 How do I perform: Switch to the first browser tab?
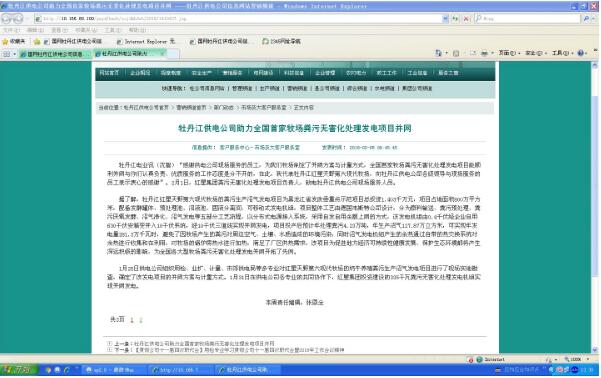pos(54,54)
